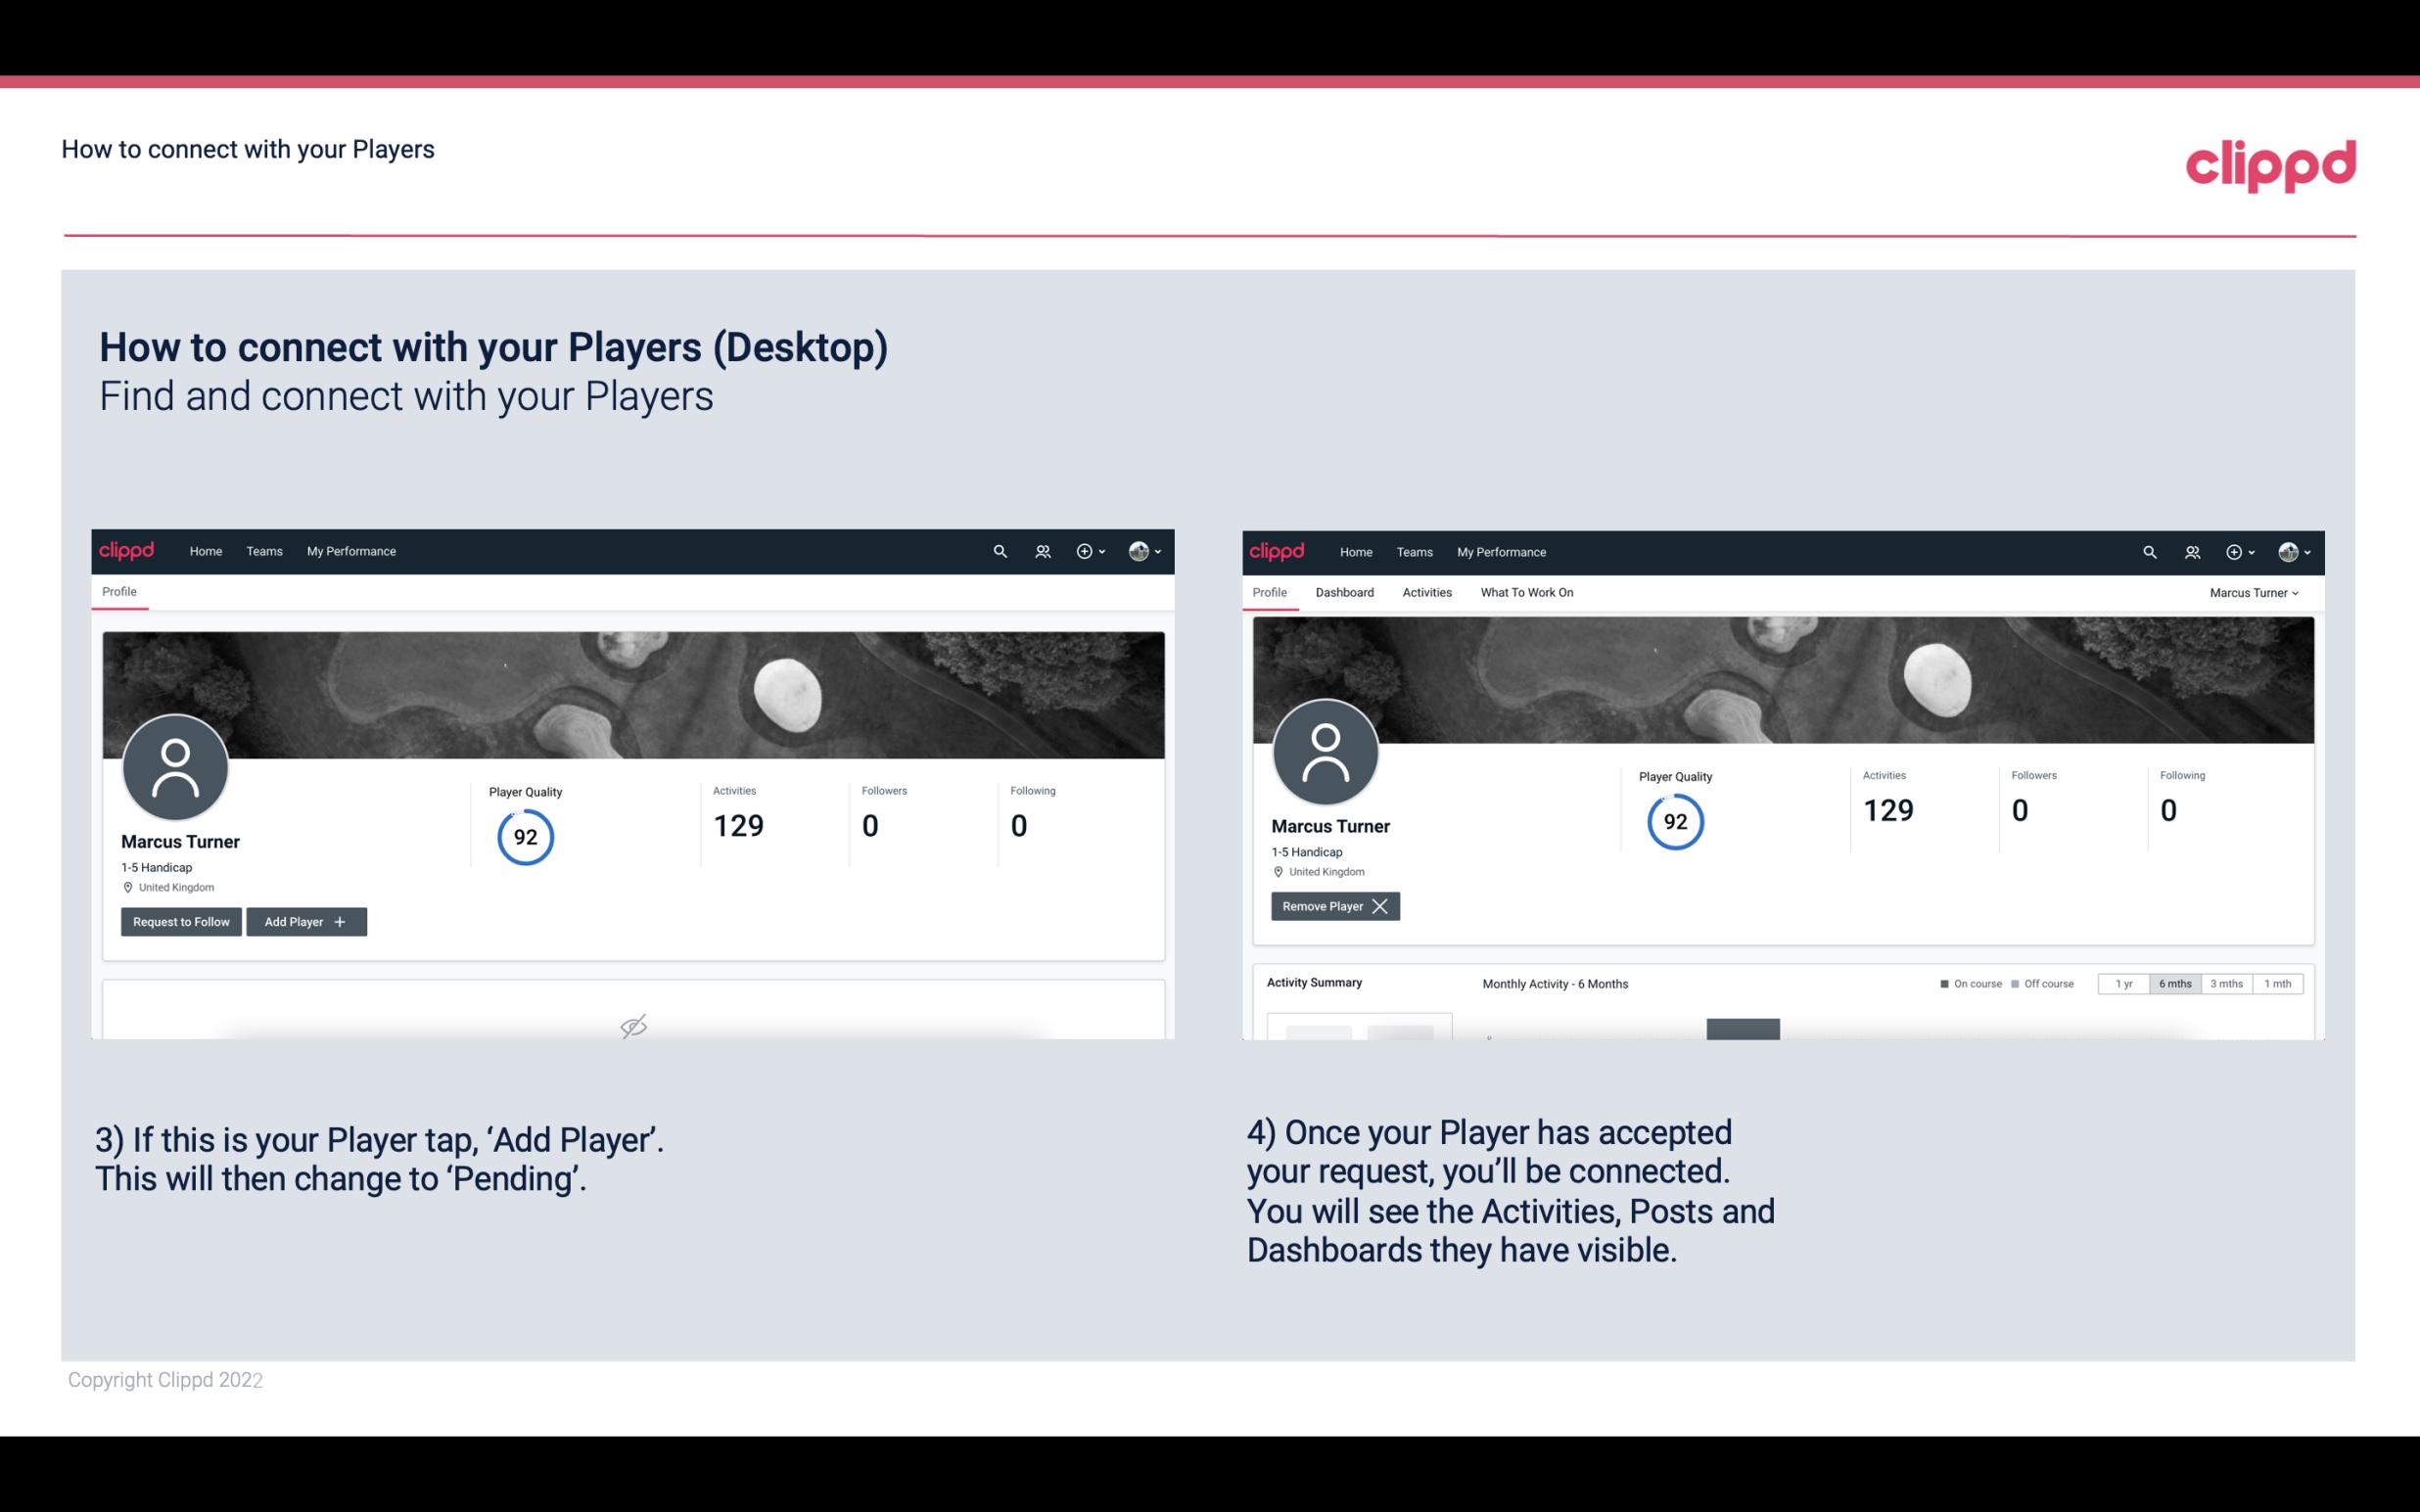Click the settings gear icon right header

(x=2237, y=552)
